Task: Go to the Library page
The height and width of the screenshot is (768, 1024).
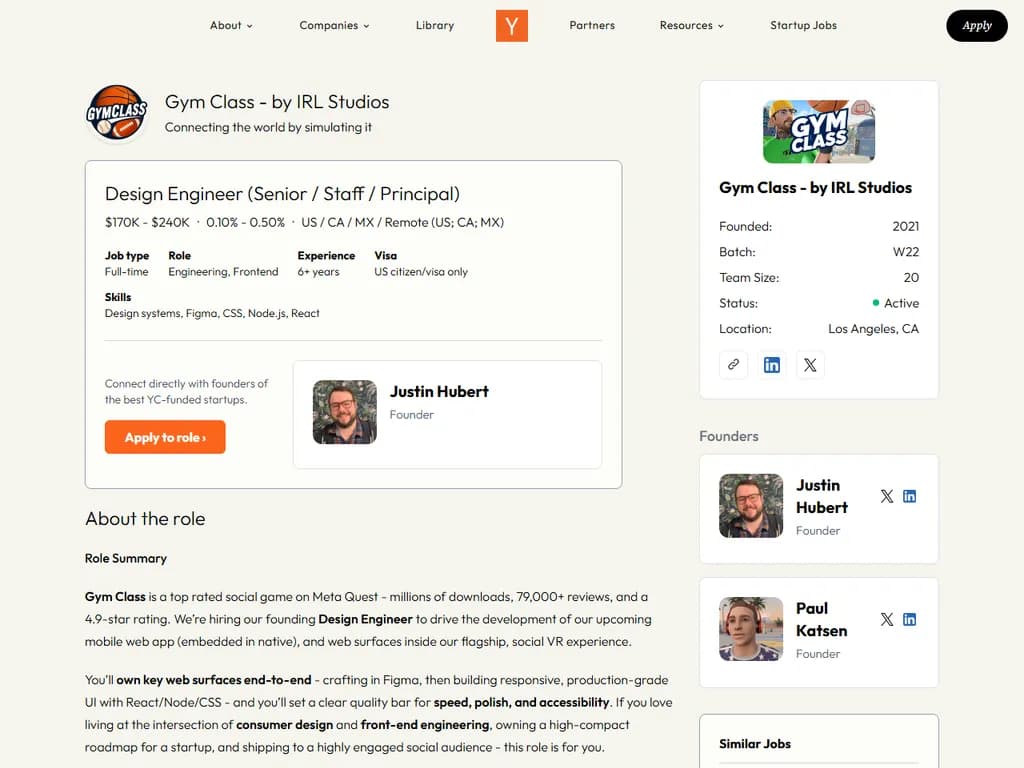Action: point(435,26)
